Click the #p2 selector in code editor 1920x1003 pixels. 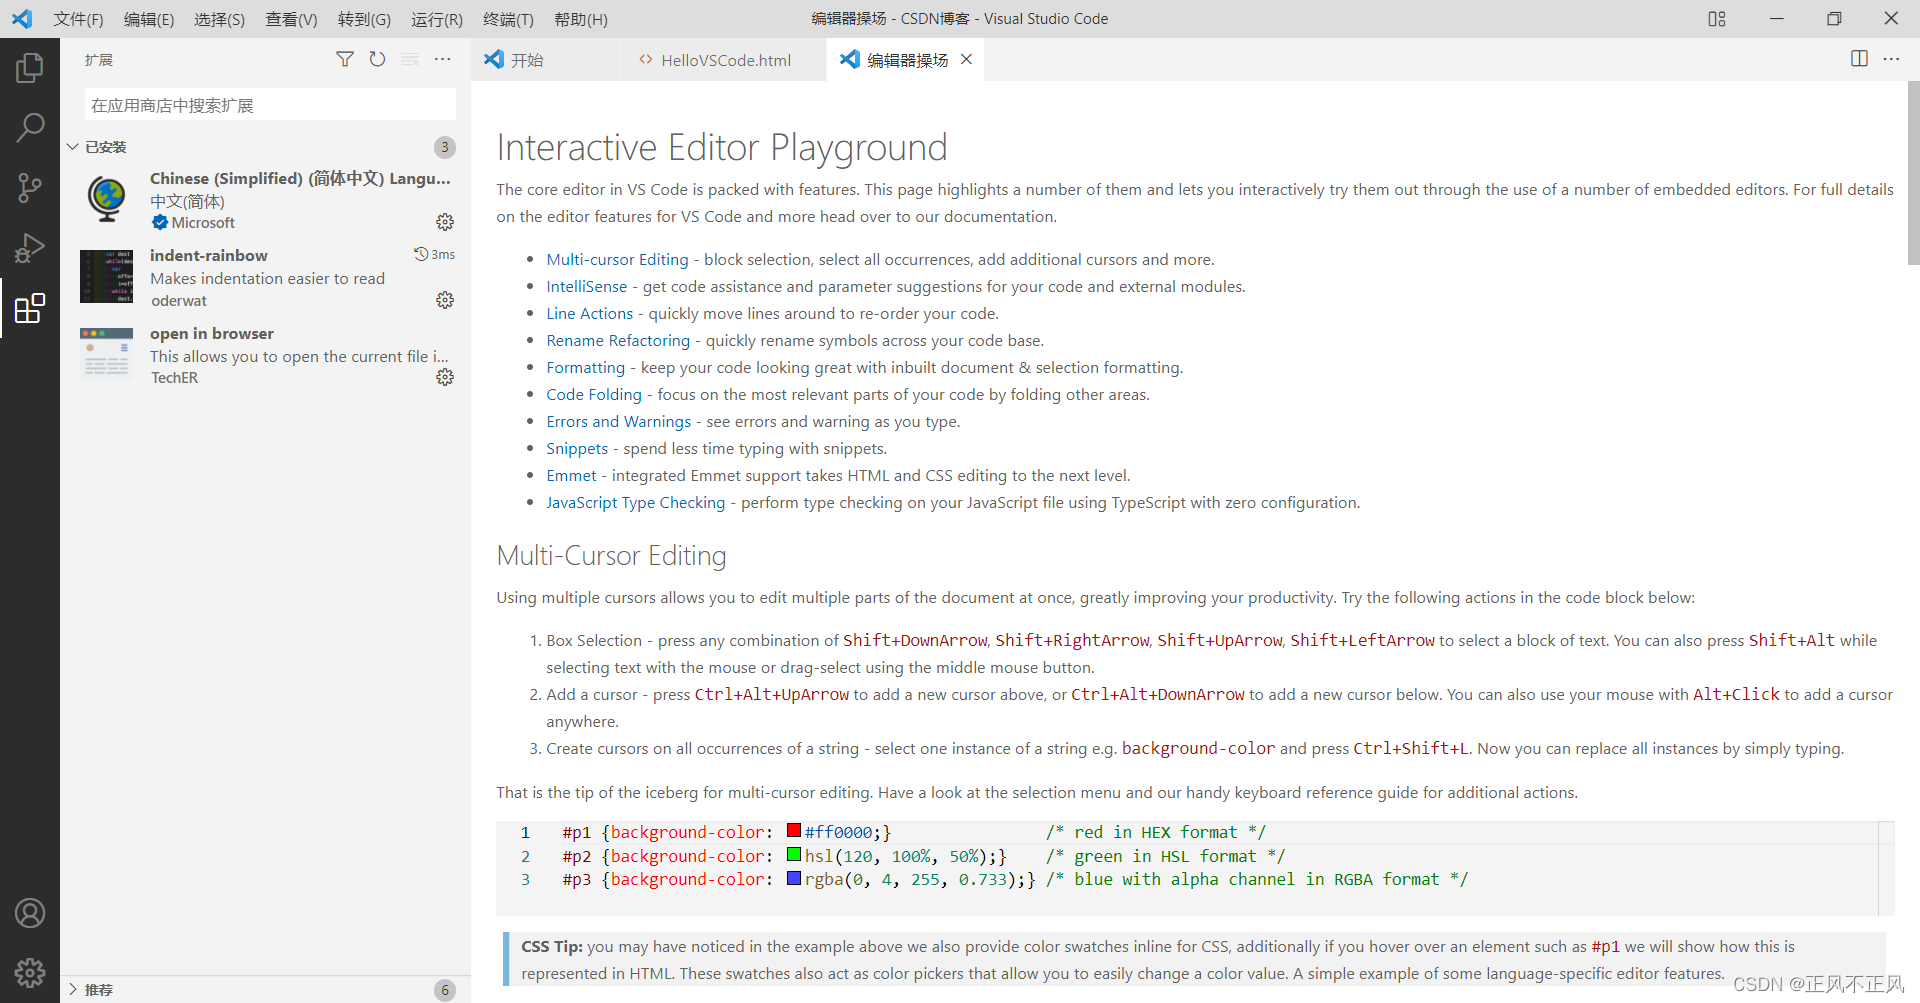(577, 856)
